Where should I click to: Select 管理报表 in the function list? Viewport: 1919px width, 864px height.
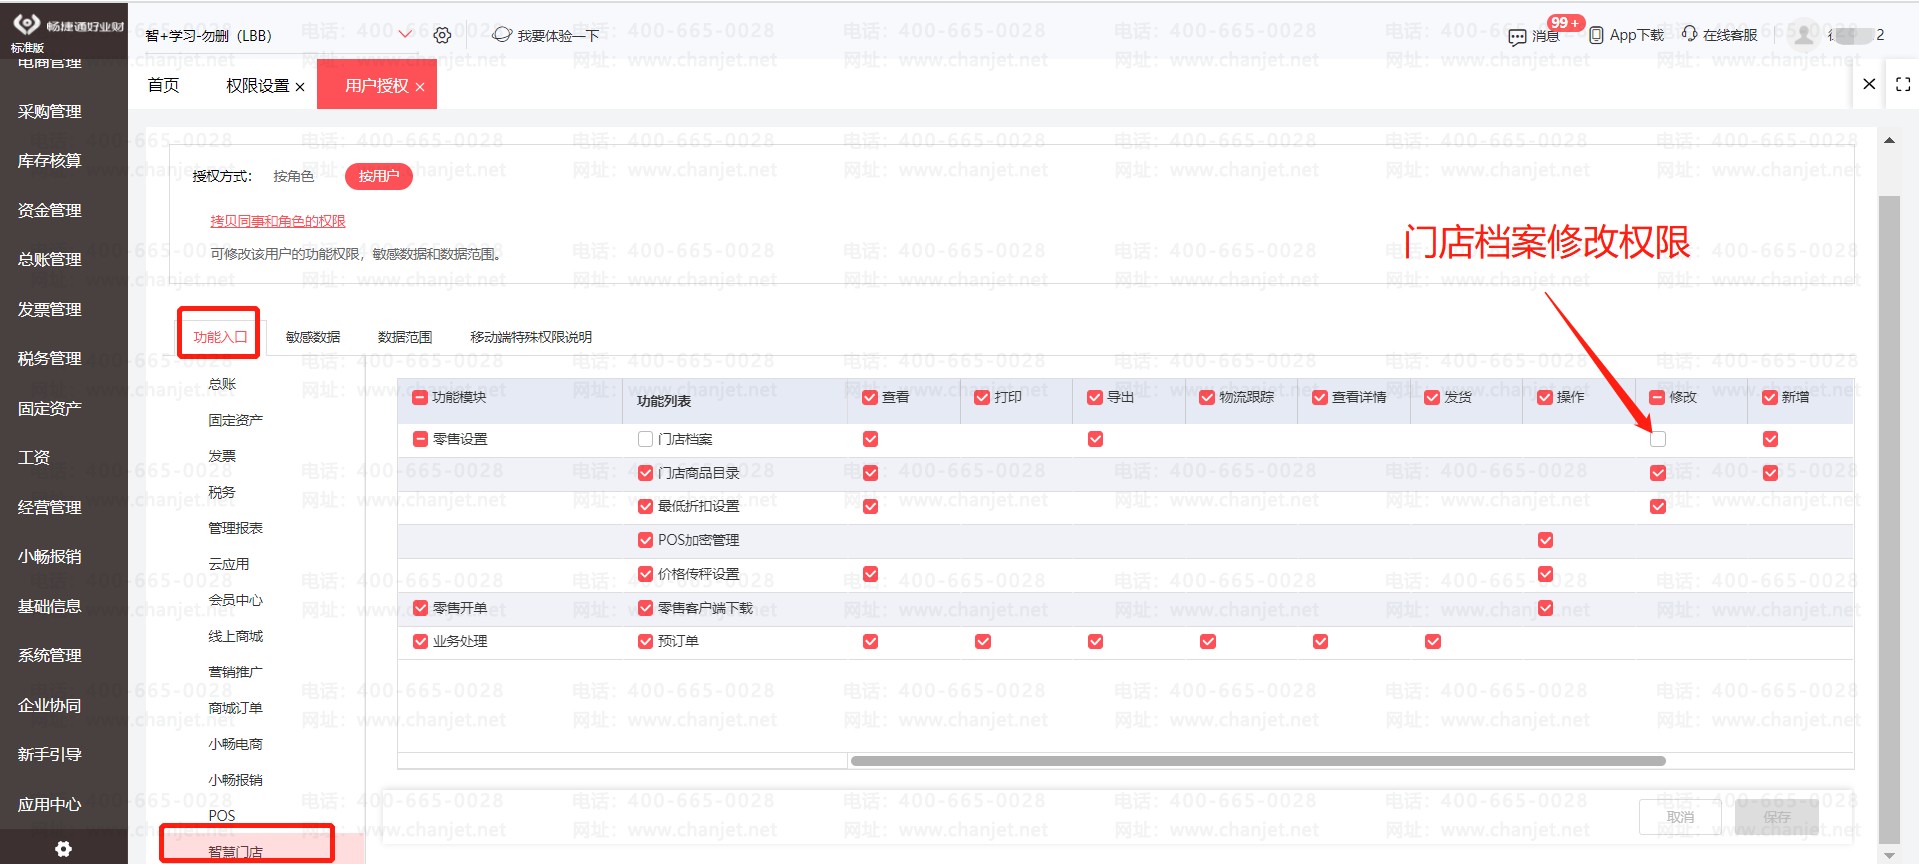(235, 528)
